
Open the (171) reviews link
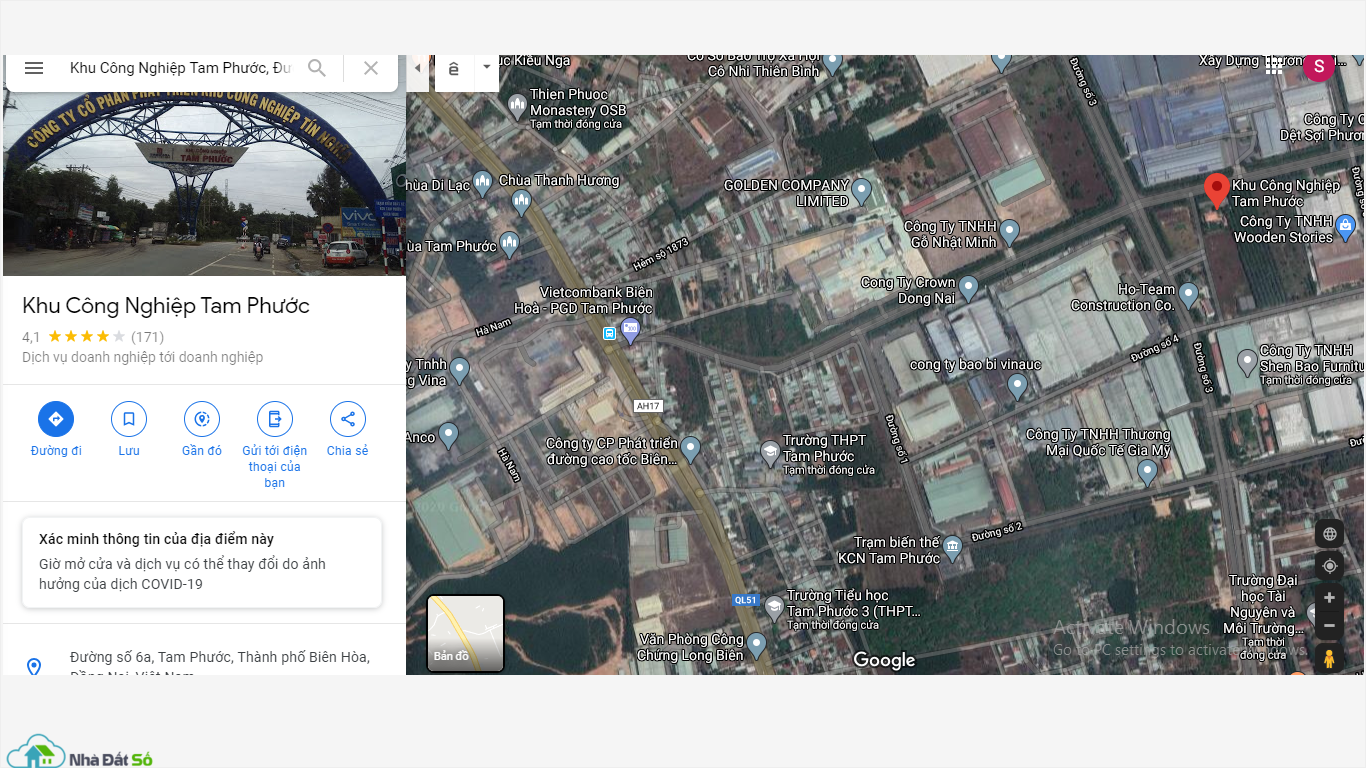click(x=147, y=337)
